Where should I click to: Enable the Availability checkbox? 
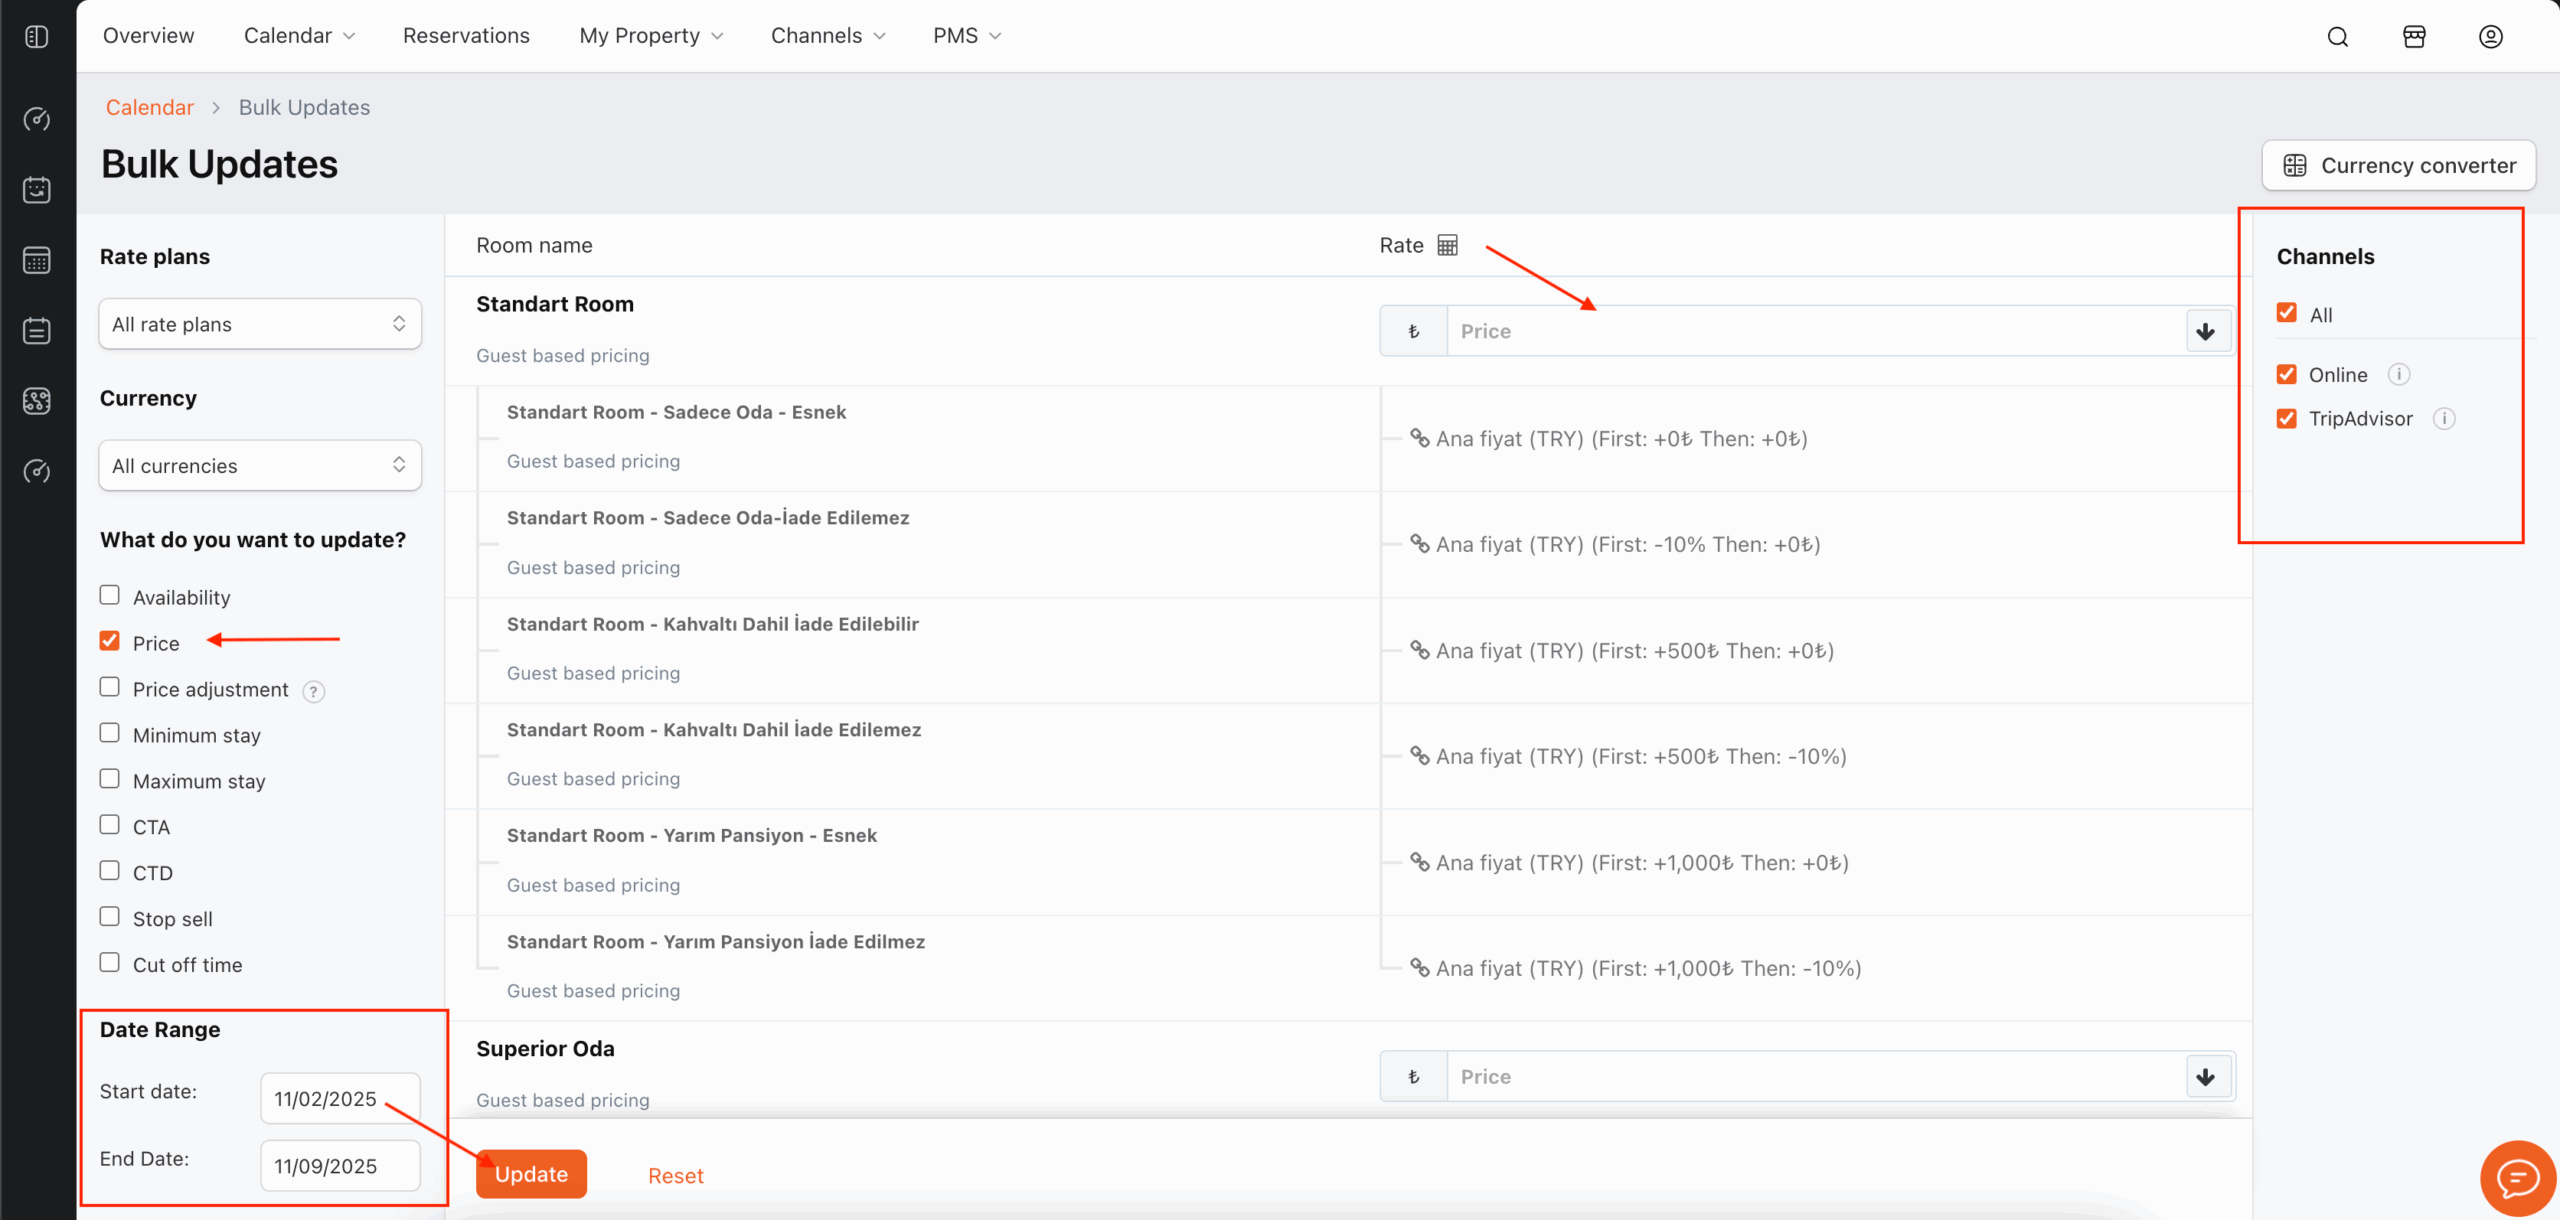[x=110, y=596]
